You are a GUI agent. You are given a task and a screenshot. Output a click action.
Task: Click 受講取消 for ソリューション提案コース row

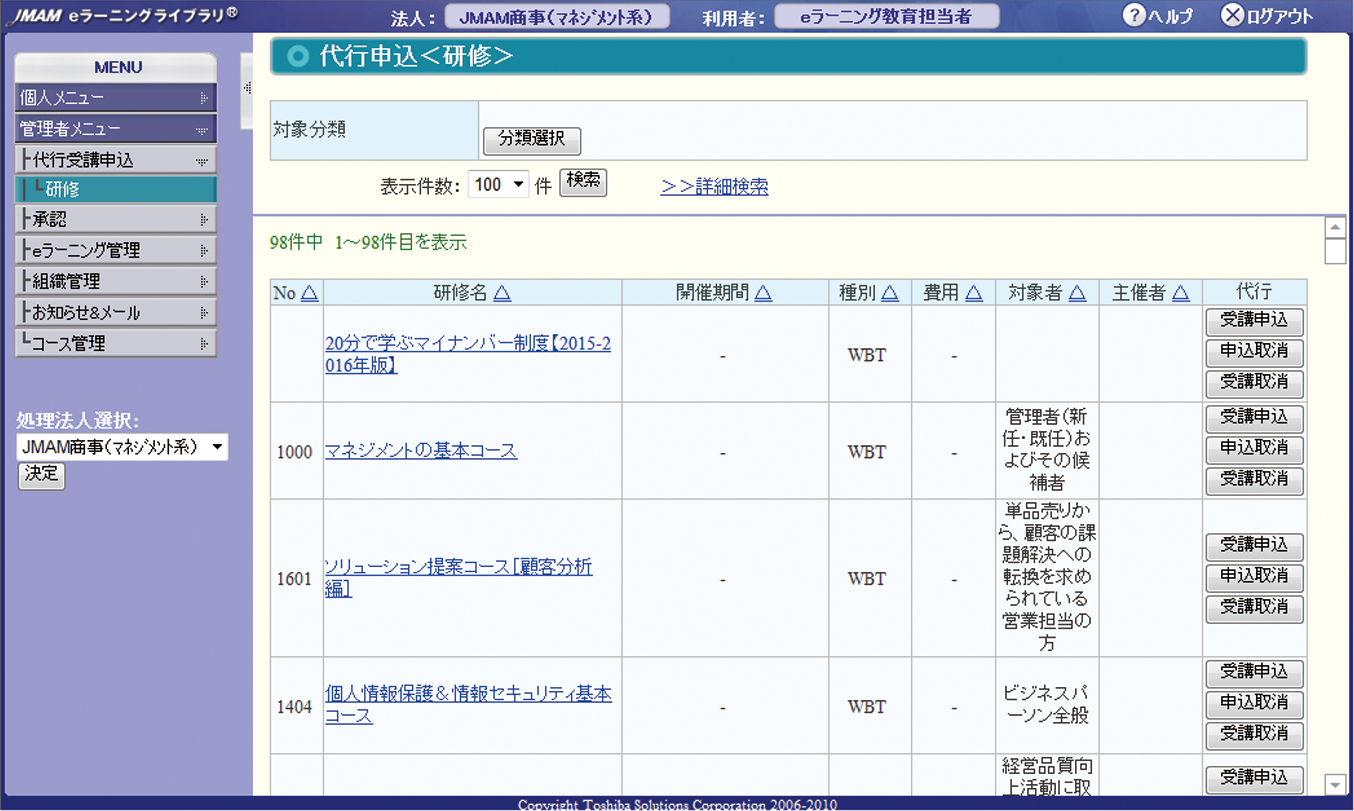click(x=1254, y=608)
